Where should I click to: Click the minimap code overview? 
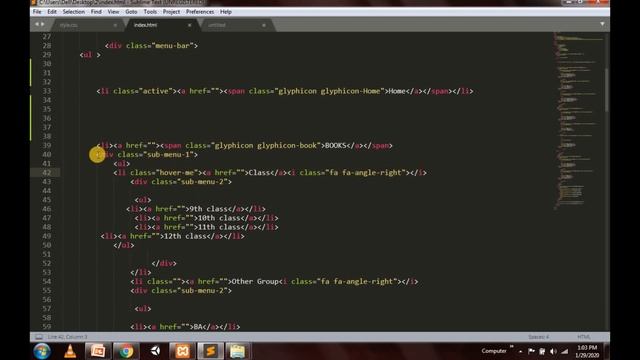578,120
